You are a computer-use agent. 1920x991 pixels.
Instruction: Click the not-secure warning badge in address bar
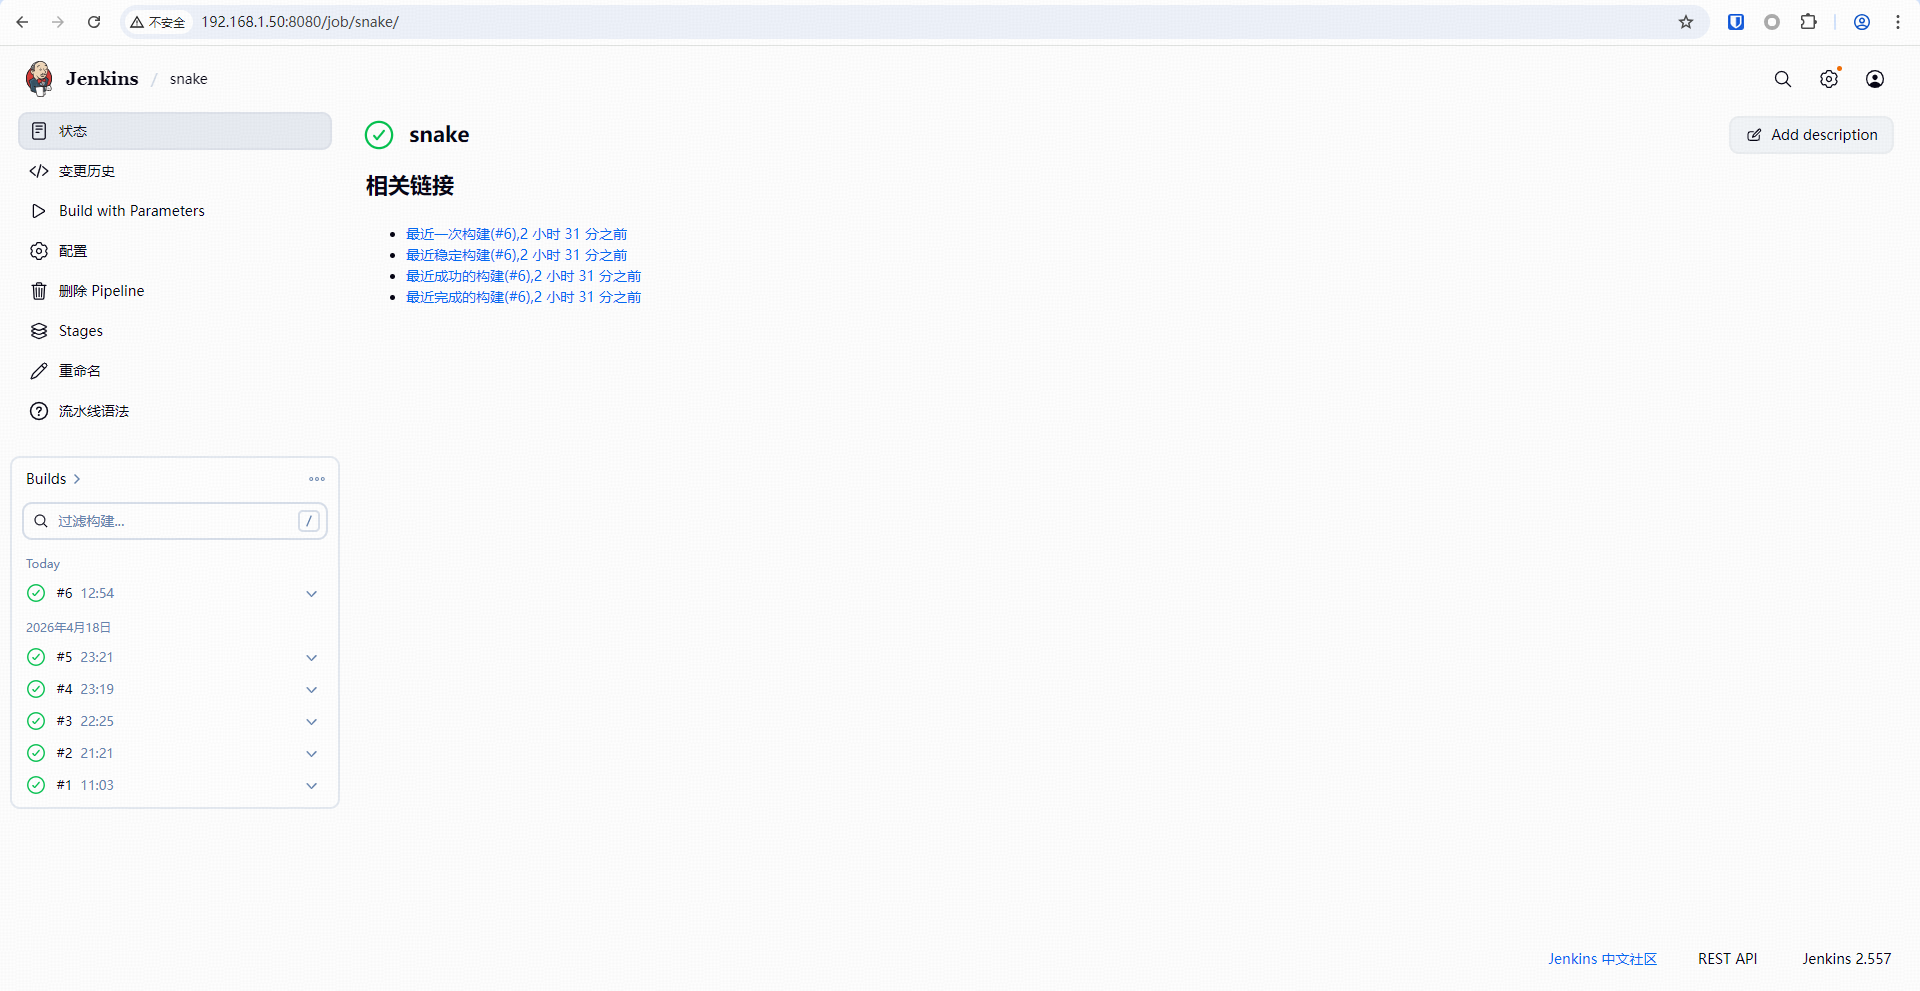158,22
